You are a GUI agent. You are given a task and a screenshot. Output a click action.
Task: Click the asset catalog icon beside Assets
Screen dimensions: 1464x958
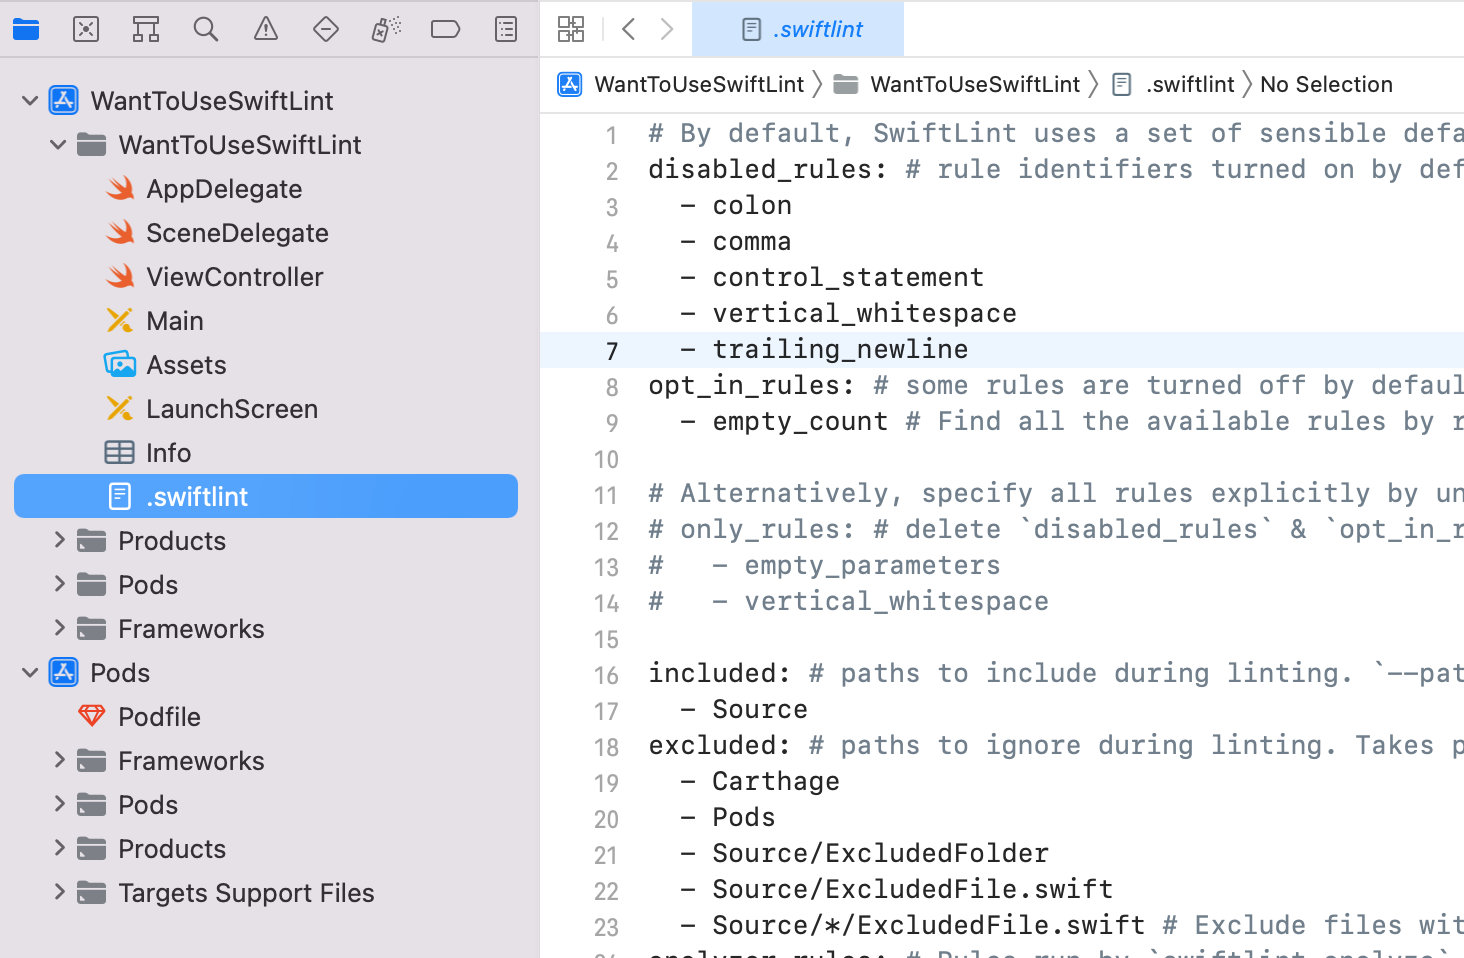120,364
